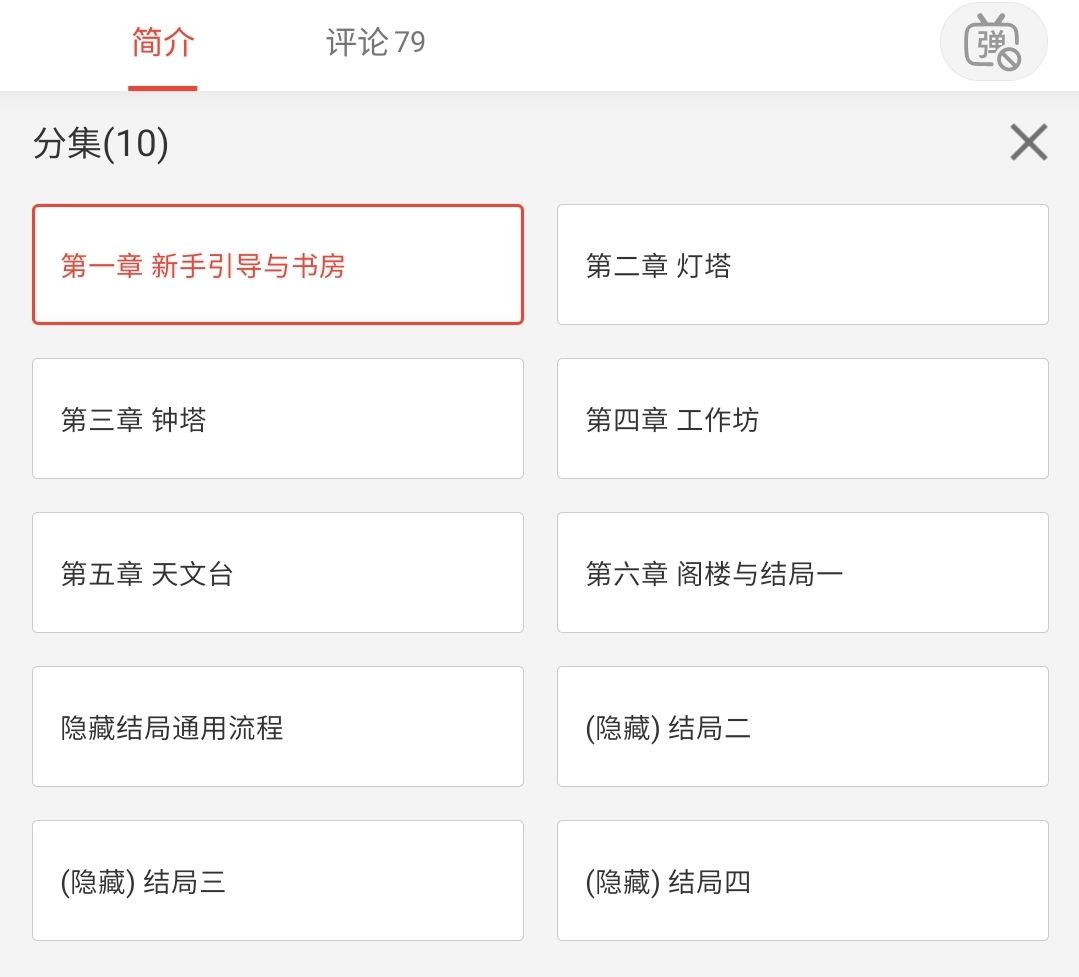Open the 评论 79 comments tab
This screenshot has width=1079, height=977.
pos(375,43)
